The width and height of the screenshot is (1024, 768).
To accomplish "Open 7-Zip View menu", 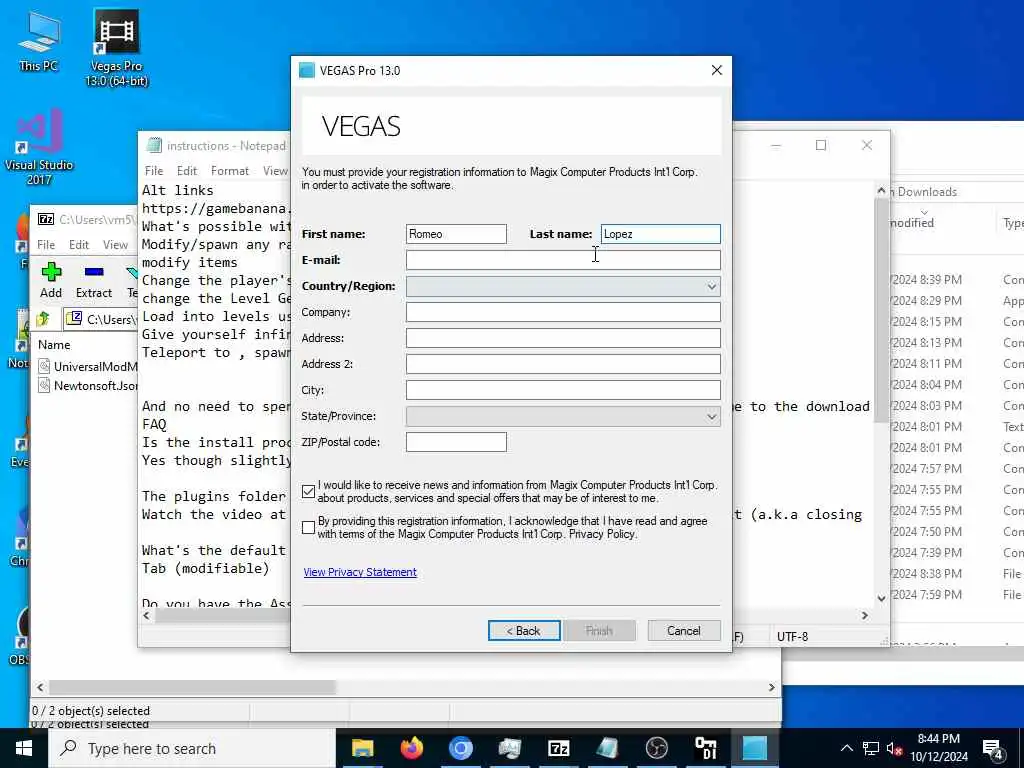I will 115,244.
